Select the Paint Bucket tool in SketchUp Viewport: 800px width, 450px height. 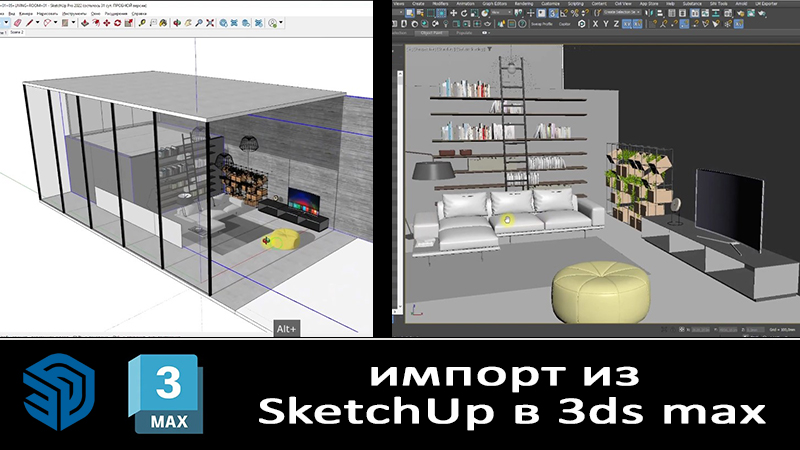(x=163, y=23)
